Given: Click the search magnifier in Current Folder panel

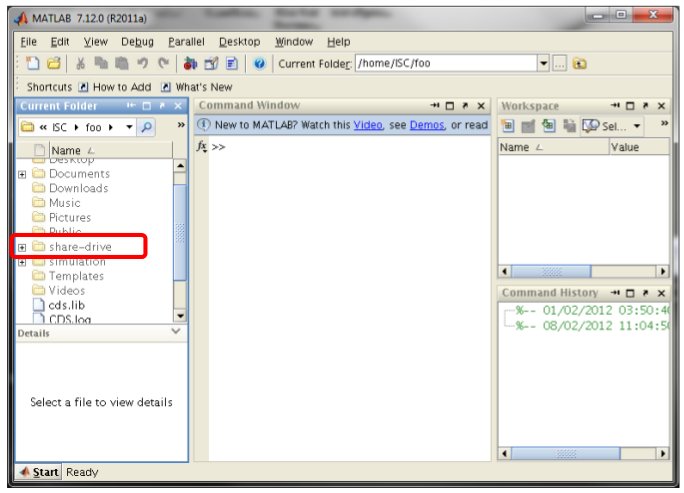Looking at the screenshot, I should tap(146, 127).
